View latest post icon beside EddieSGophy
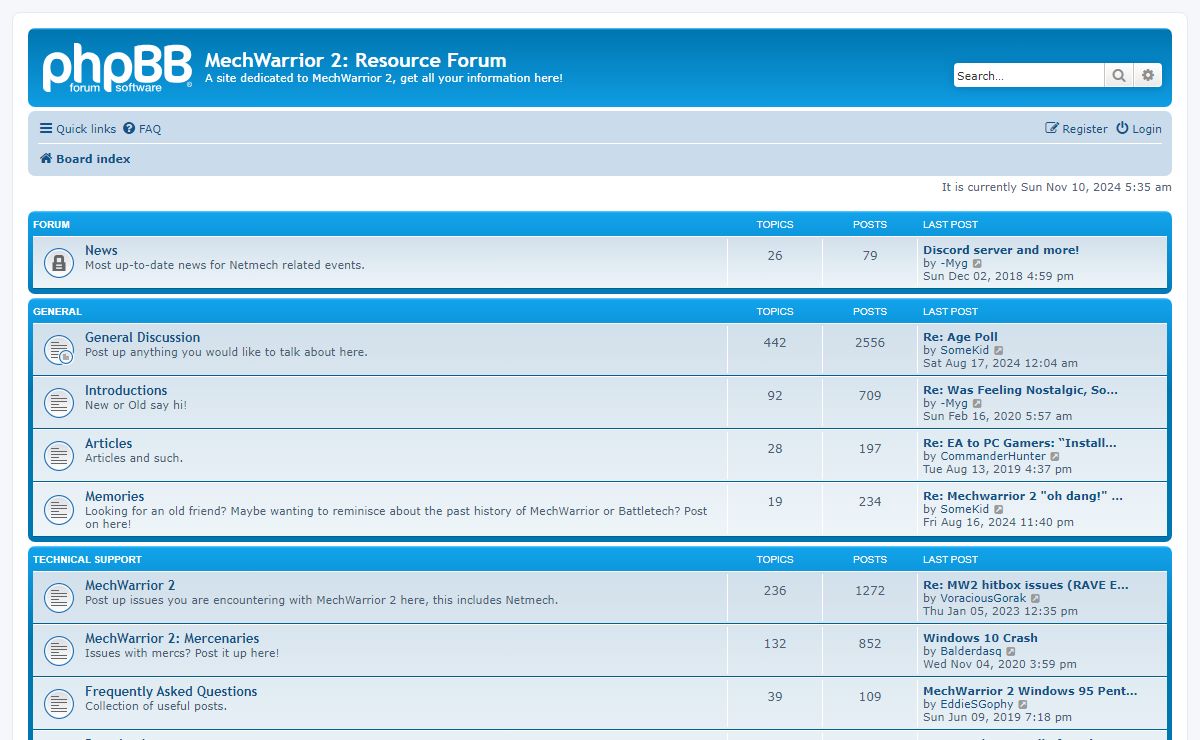Viewport: 1200px width, 740px height. 1023,705
